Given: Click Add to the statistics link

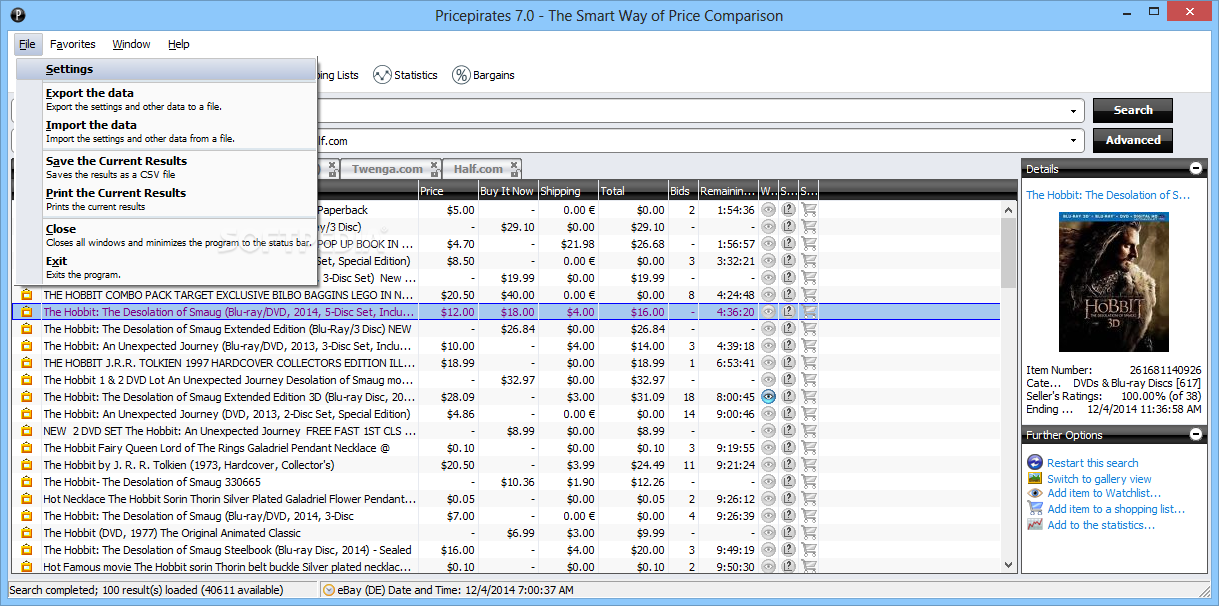Looking at the screenshot, I should pos(1101,525).
